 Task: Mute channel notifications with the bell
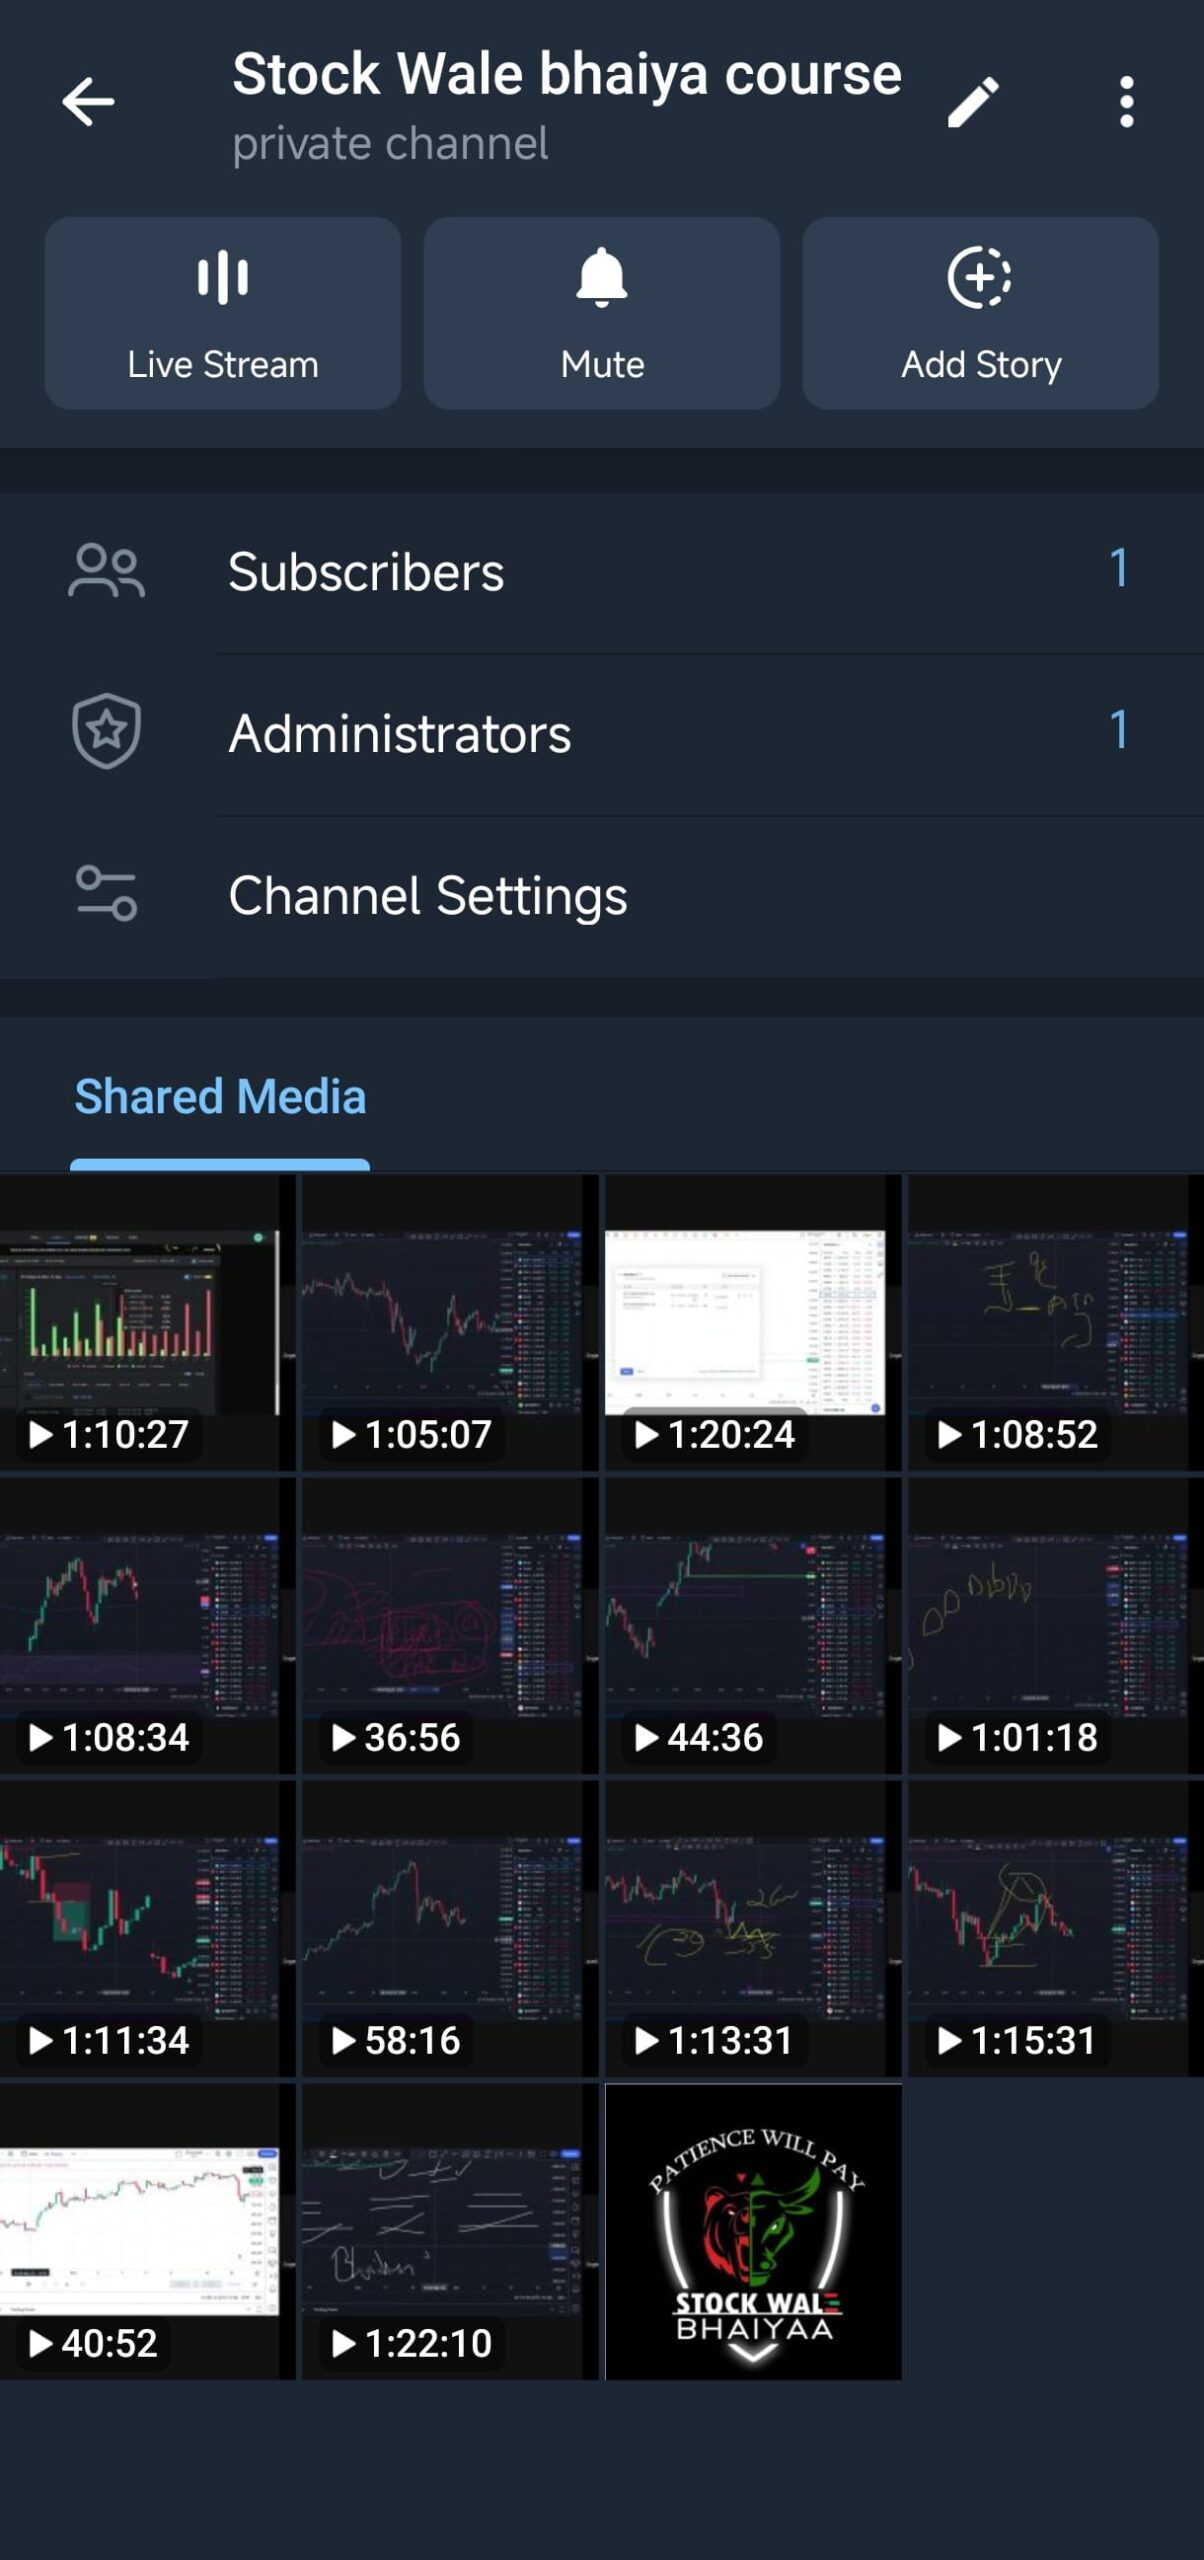(x=602, y=313)
